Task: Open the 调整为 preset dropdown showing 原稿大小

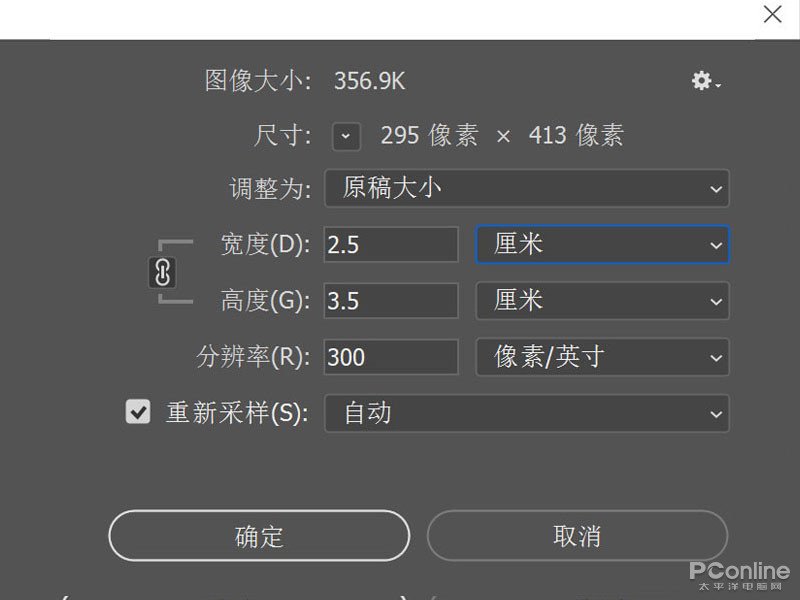Action: click(x=527, y=188)
